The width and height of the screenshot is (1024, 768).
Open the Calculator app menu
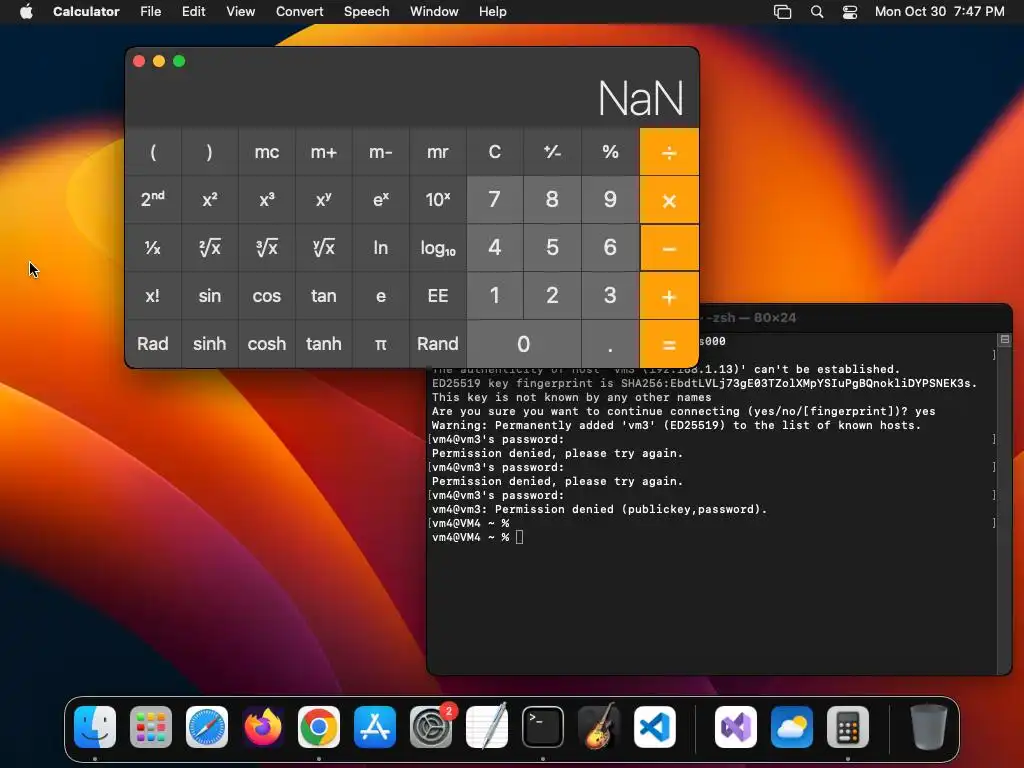click(x=86, y=11)
